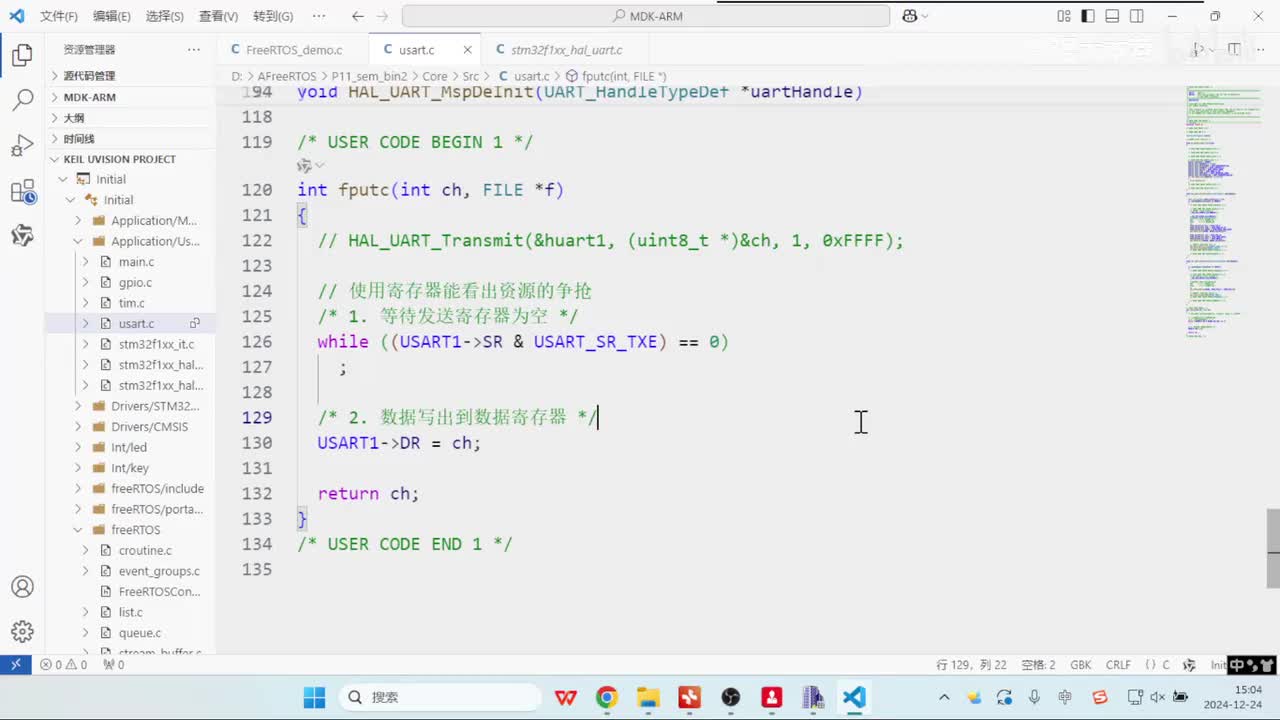Open queue.c in freeRTOS folder
This screenshot has height=720, width=1280.
coord(140,633)
